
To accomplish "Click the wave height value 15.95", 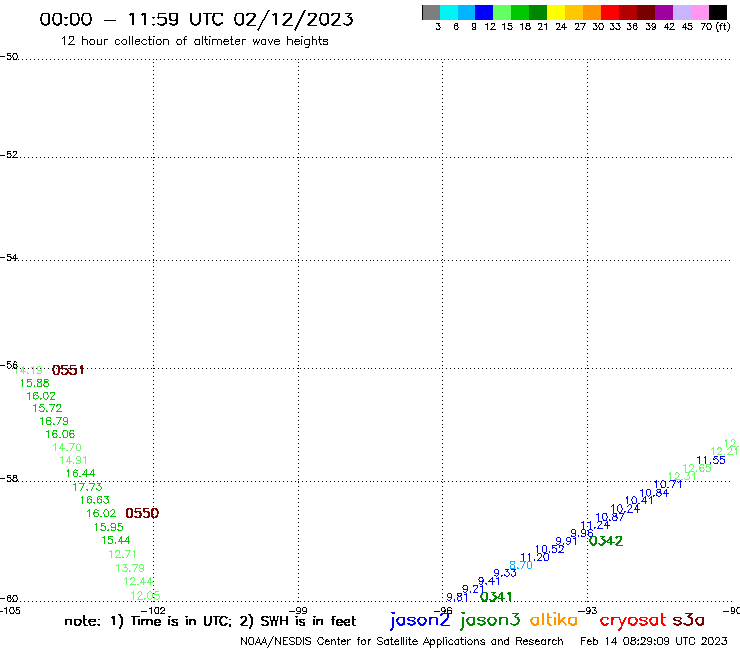I will click(109, 527).
